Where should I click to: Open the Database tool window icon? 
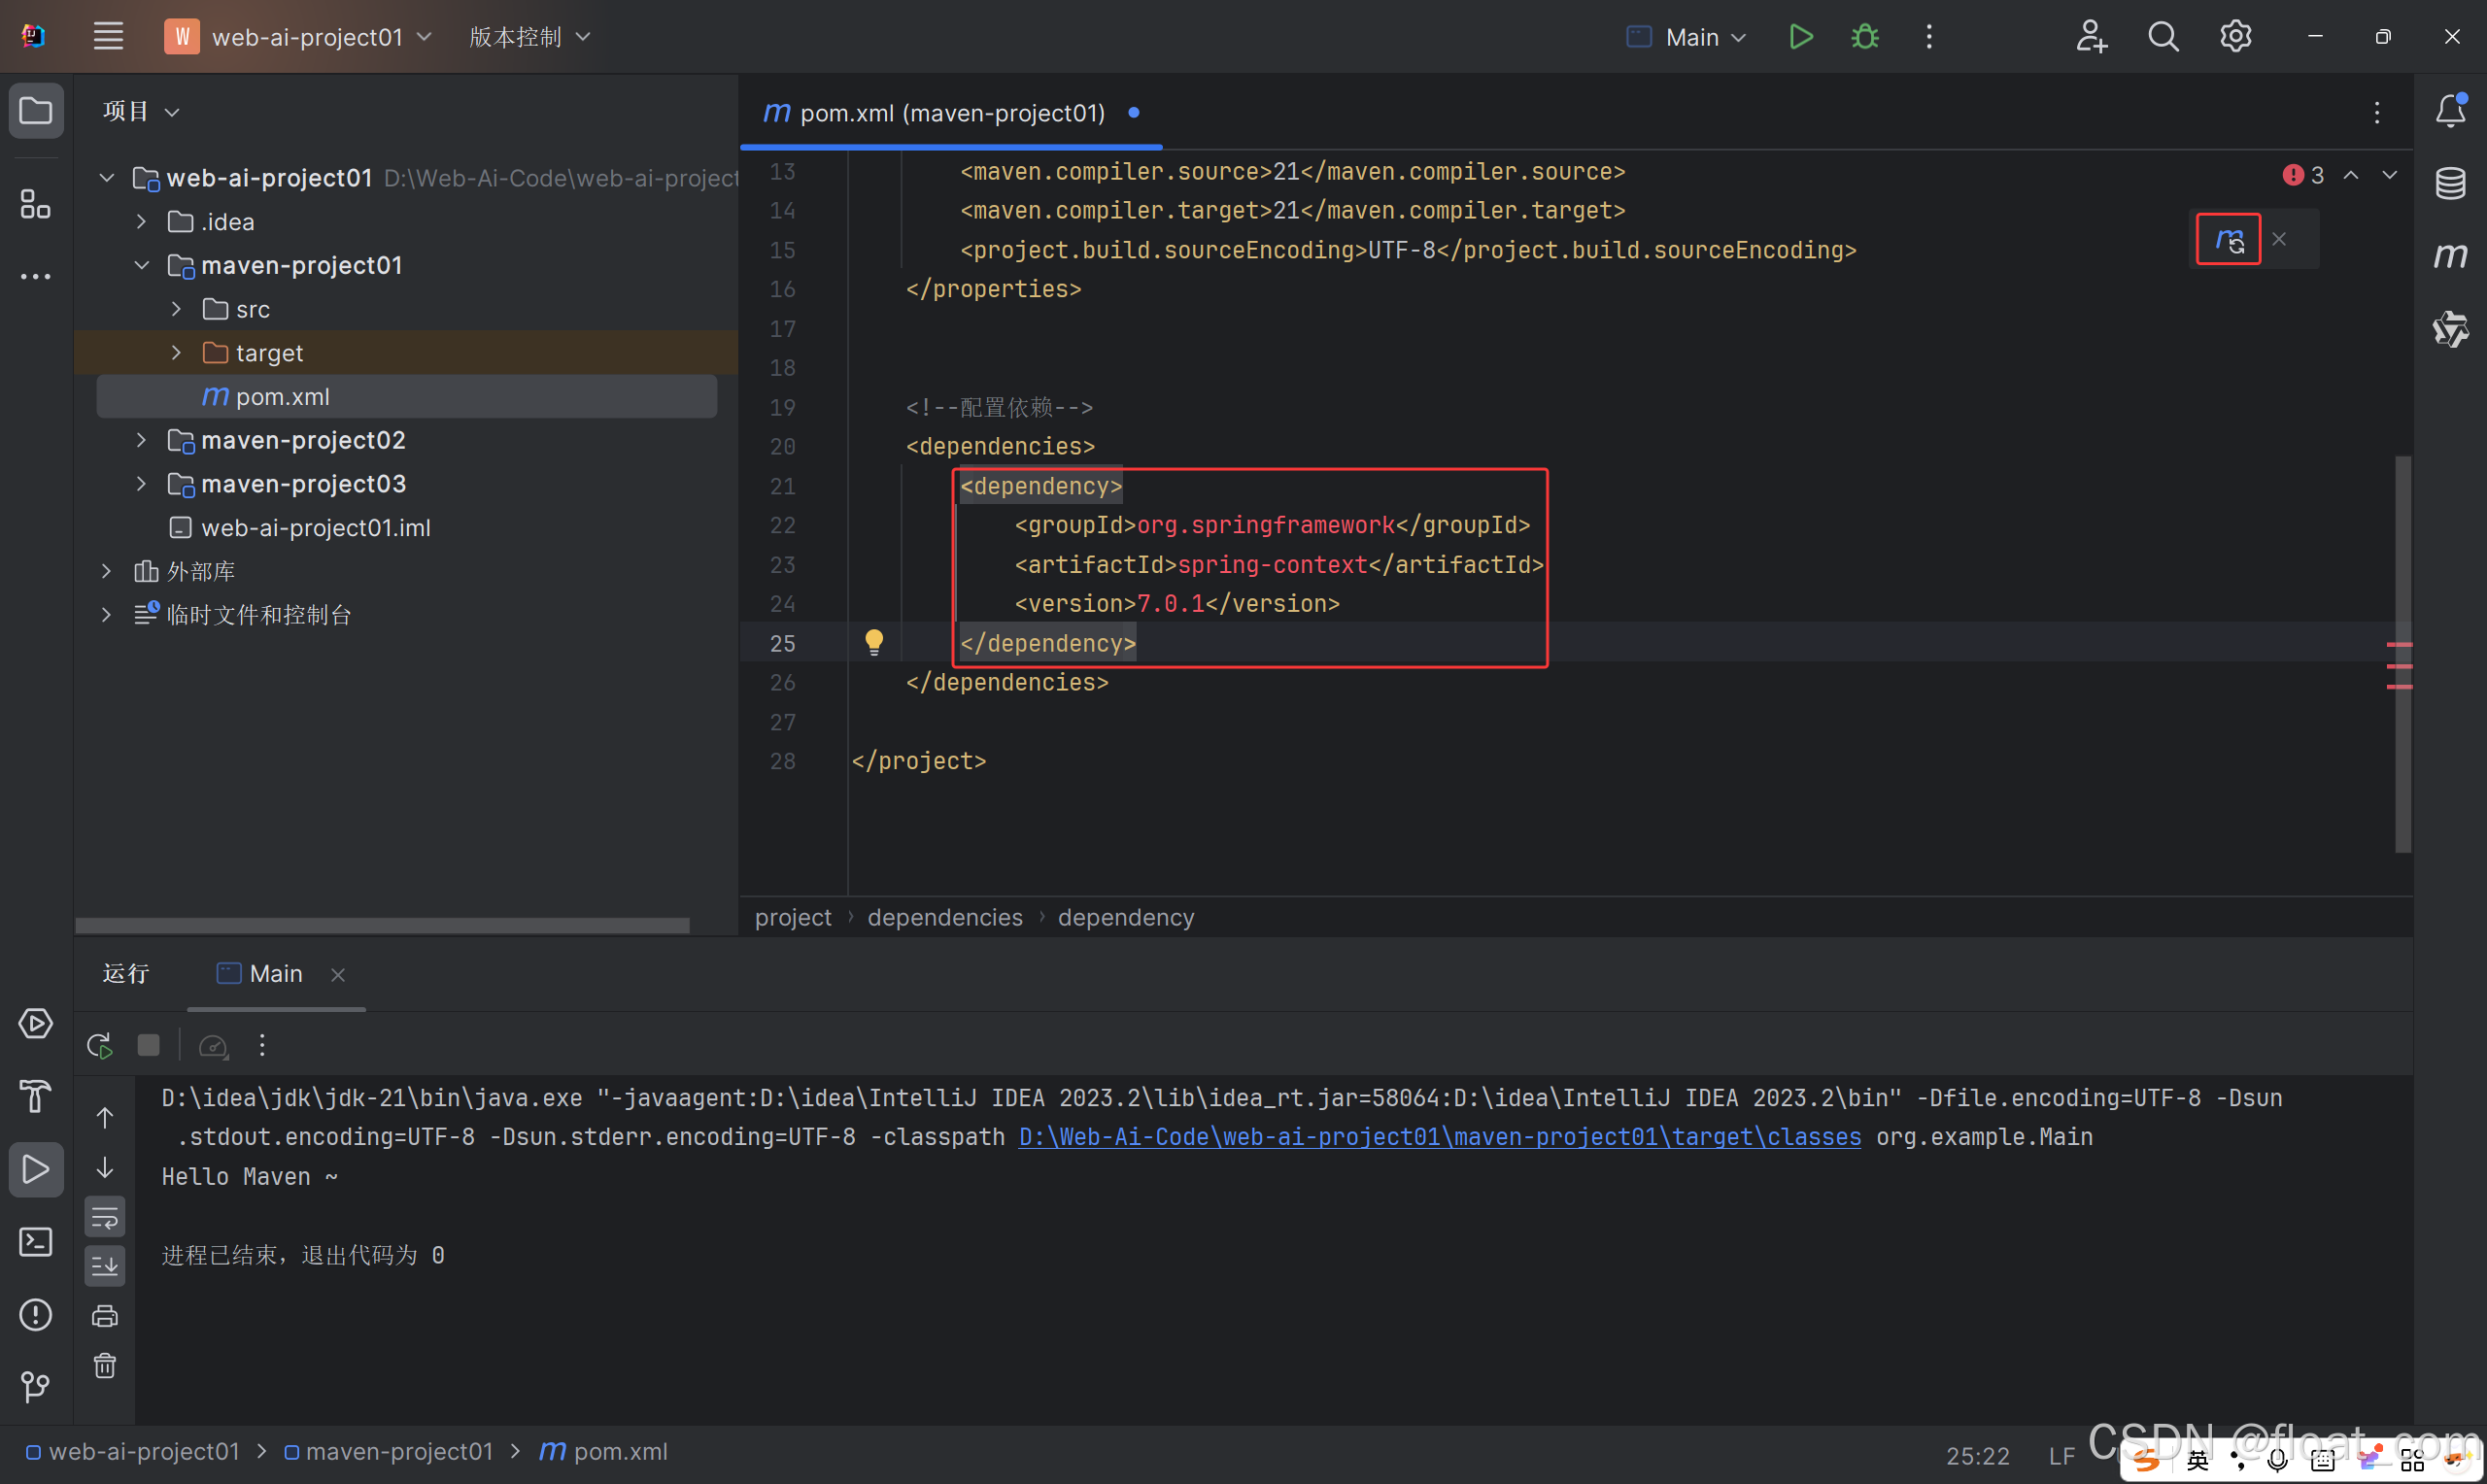coord(2449,183)
